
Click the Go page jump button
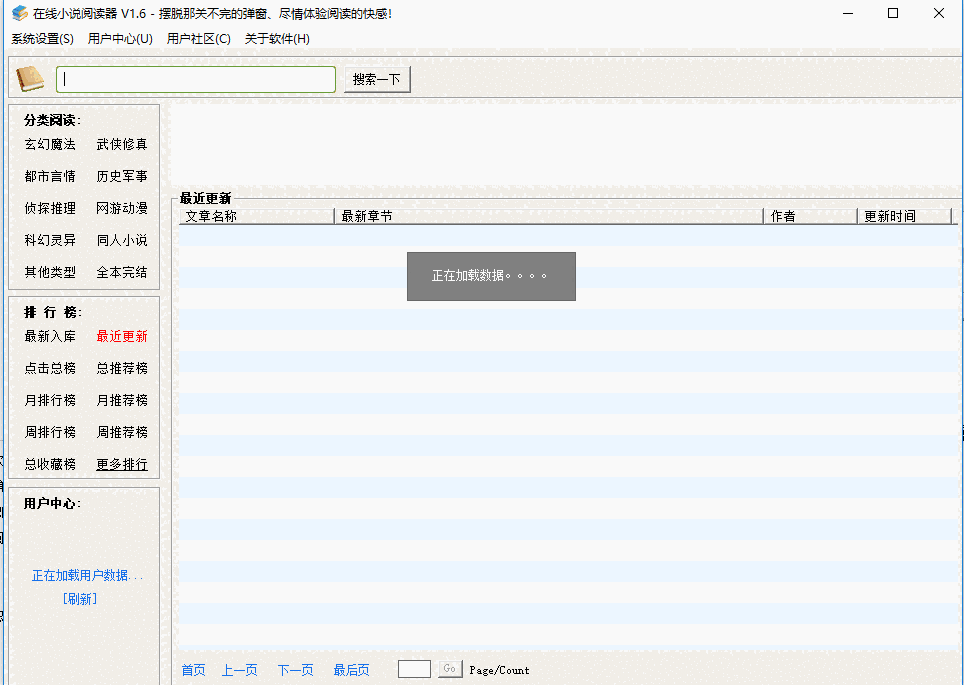(x=450, y=669)
